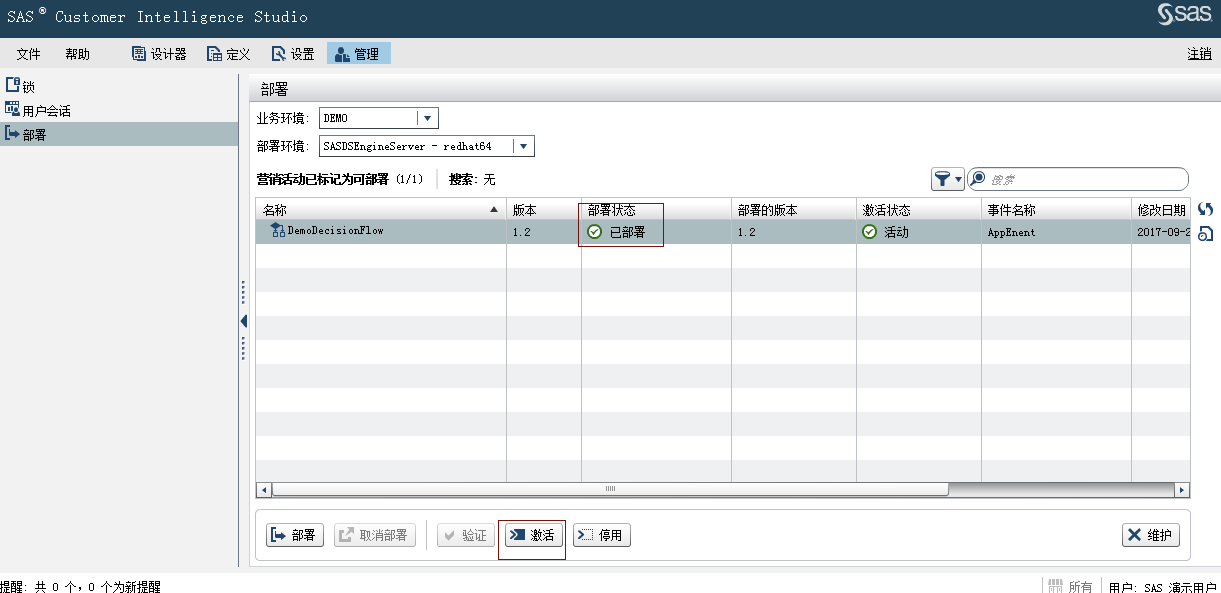This screenshot has width=1221, height=593.
Task: Click the icon beside 用户会话
Action: [x=13, y=109]
